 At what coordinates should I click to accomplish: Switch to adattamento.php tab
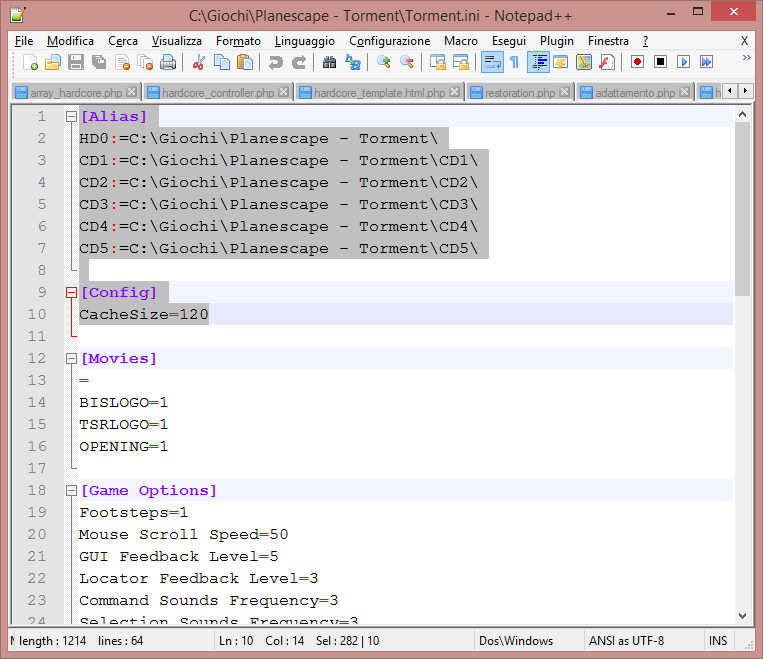[635, 92]
